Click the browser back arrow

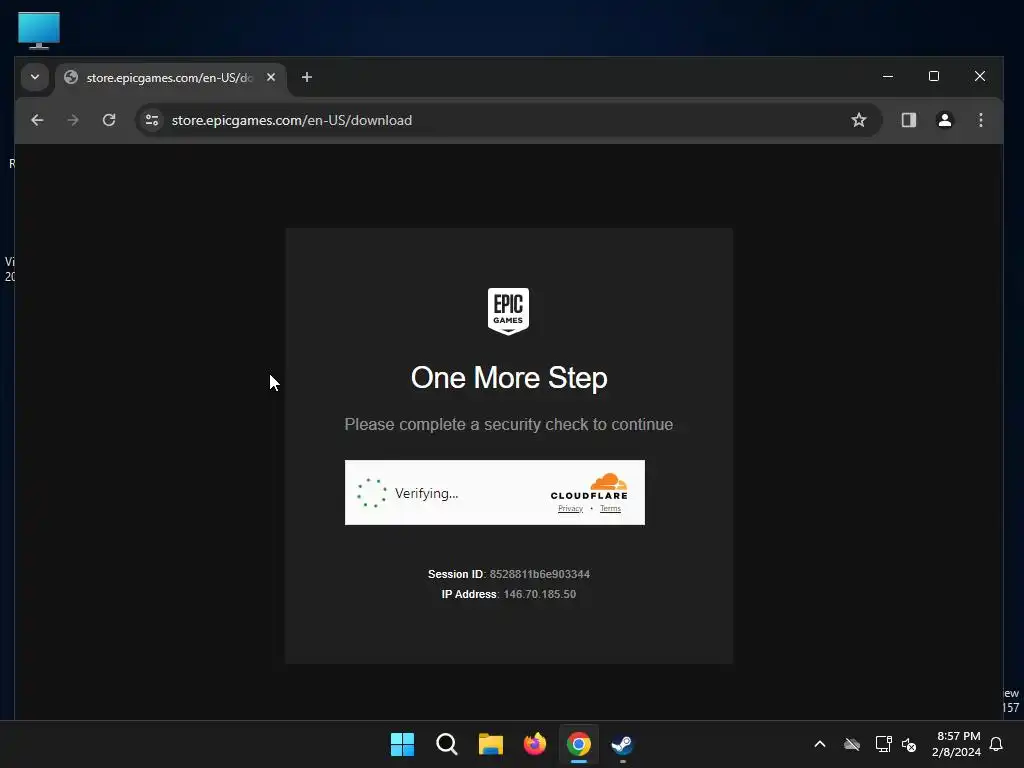tap(37, 120)
